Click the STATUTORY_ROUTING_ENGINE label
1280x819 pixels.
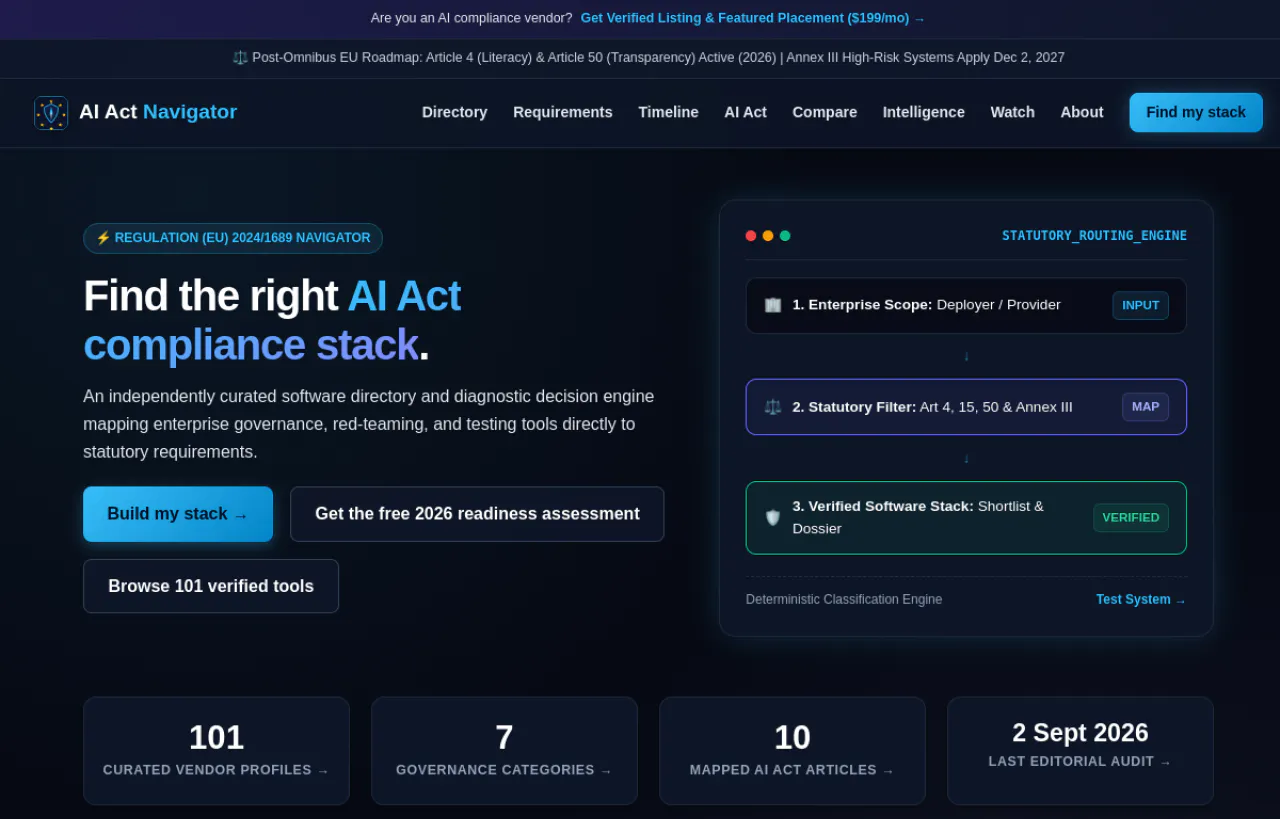pos(1094,236)
